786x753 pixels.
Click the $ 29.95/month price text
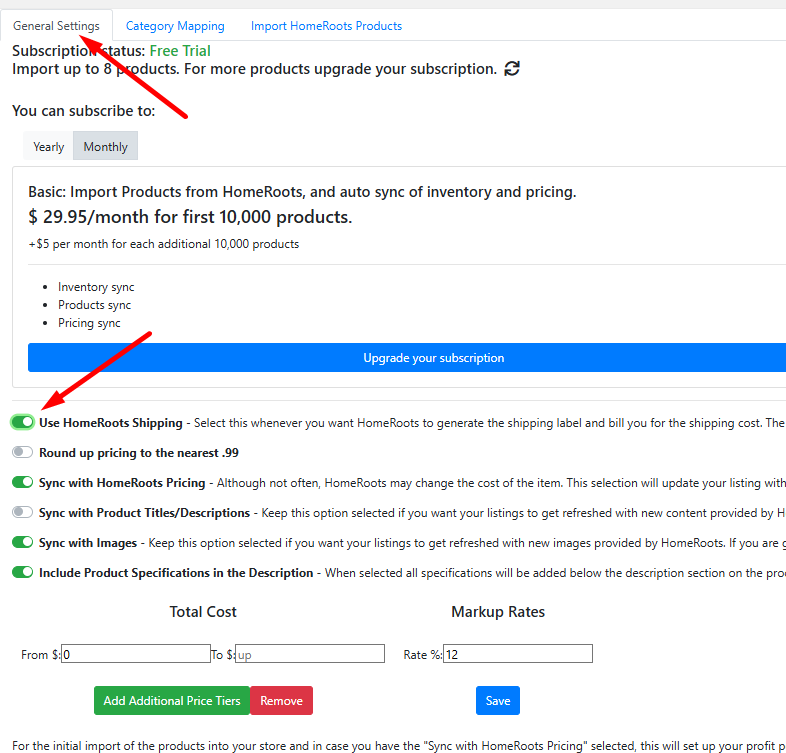[x=190, y=217]
